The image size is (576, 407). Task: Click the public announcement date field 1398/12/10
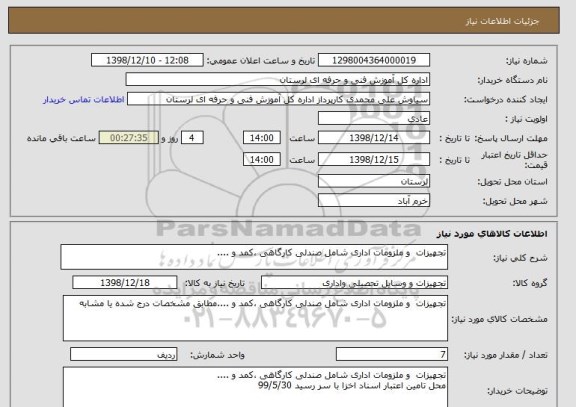(147, 60)
